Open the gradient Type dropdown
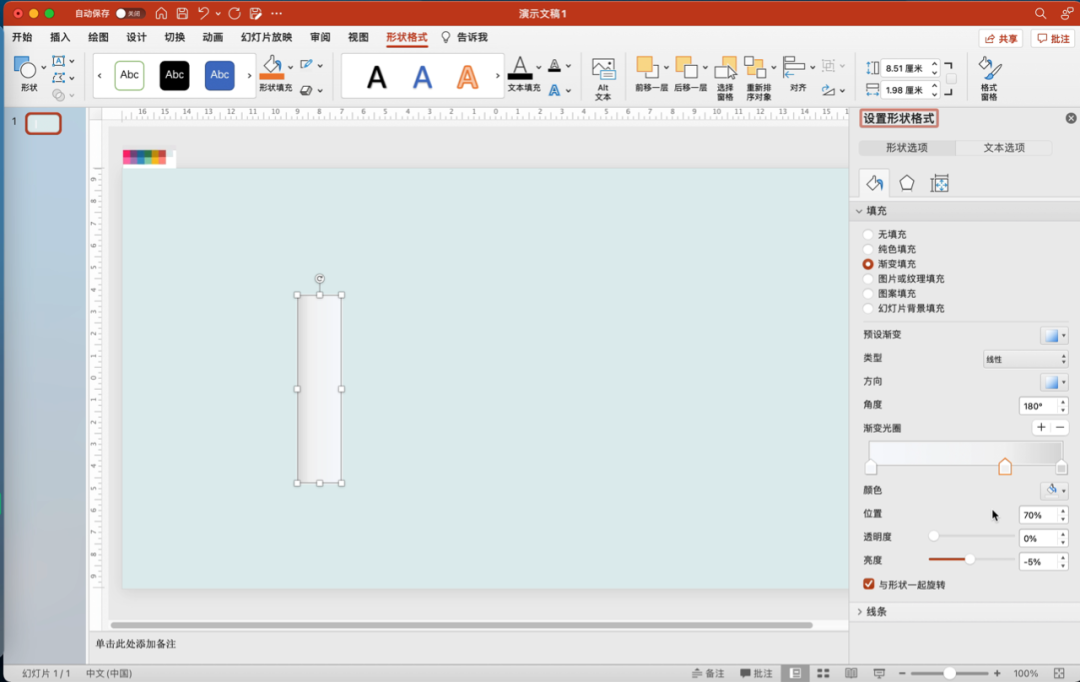 click(1025, 359)
